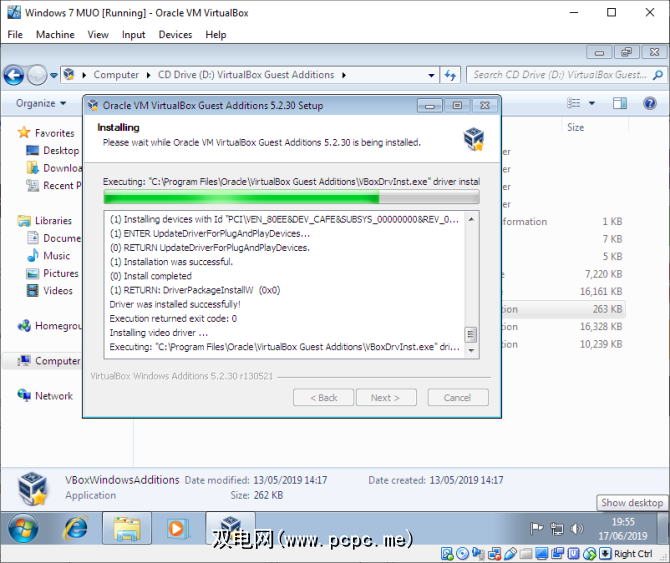670x563 pixels.
Task: Click the video capture status icon
Action: (x=557, y=554)
